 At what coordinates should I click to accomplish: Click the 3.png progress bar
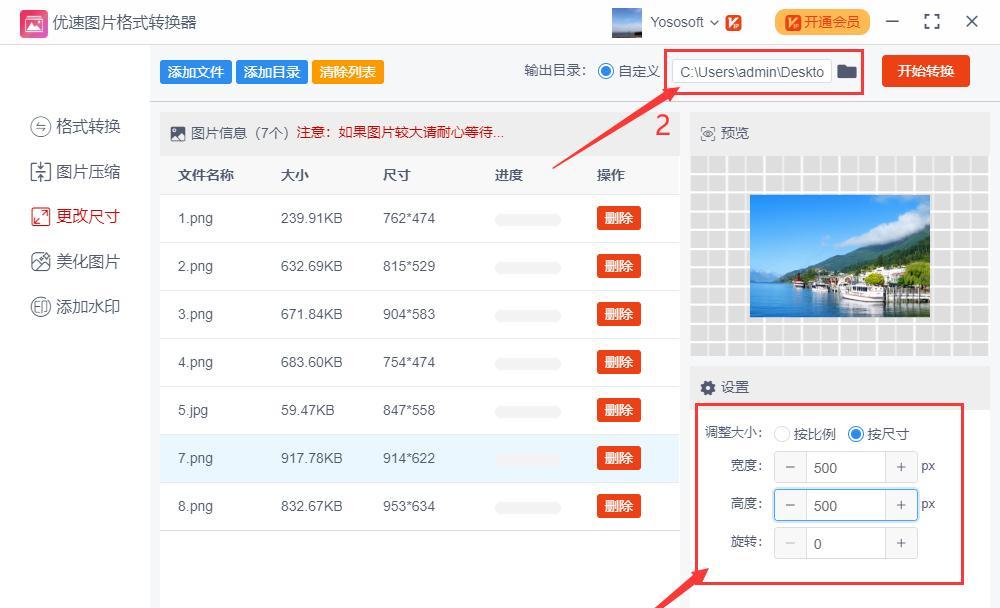(527, 316)
